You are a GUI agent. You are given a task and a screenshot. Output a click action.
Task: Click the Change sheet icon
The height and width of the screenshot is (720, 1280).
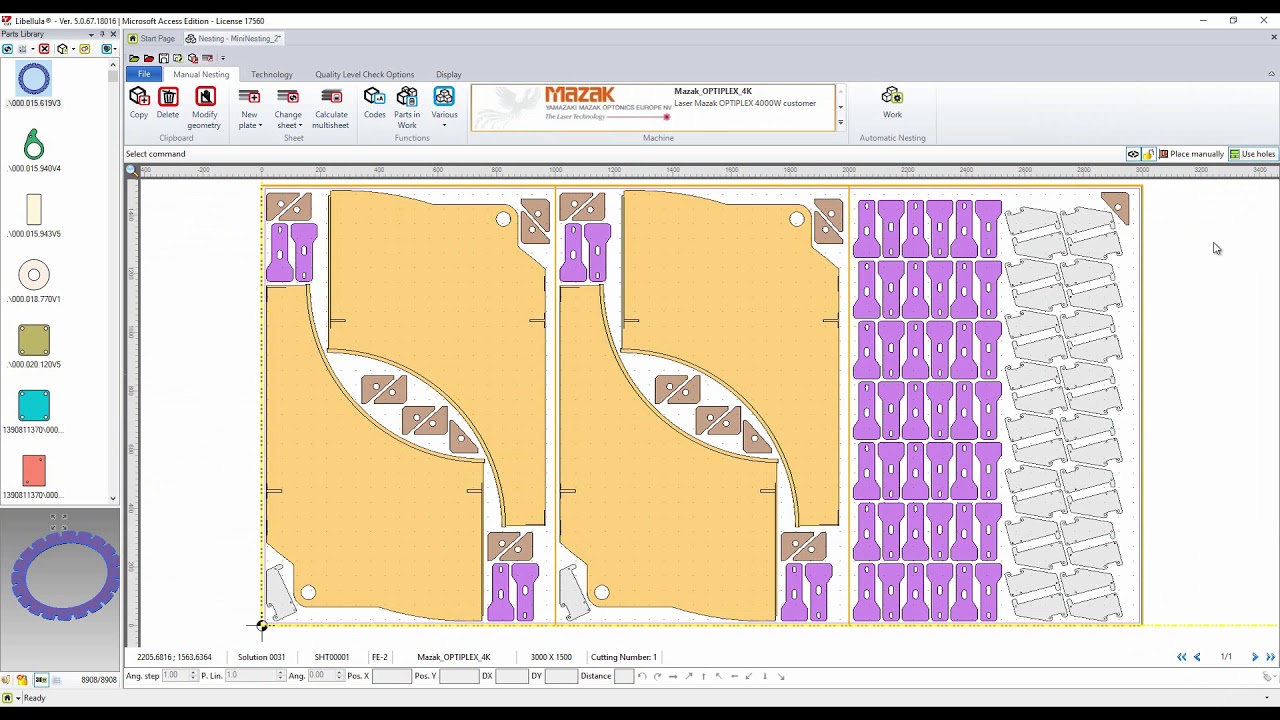(x=288, y=97)
